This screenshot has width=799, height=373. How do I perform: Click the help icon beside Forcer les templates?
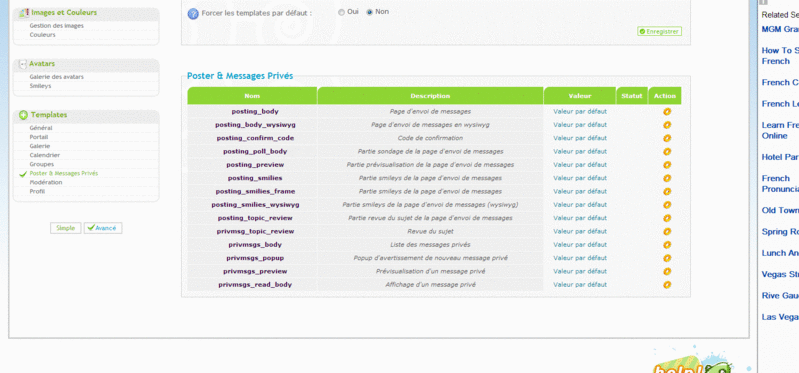point(193,14)
